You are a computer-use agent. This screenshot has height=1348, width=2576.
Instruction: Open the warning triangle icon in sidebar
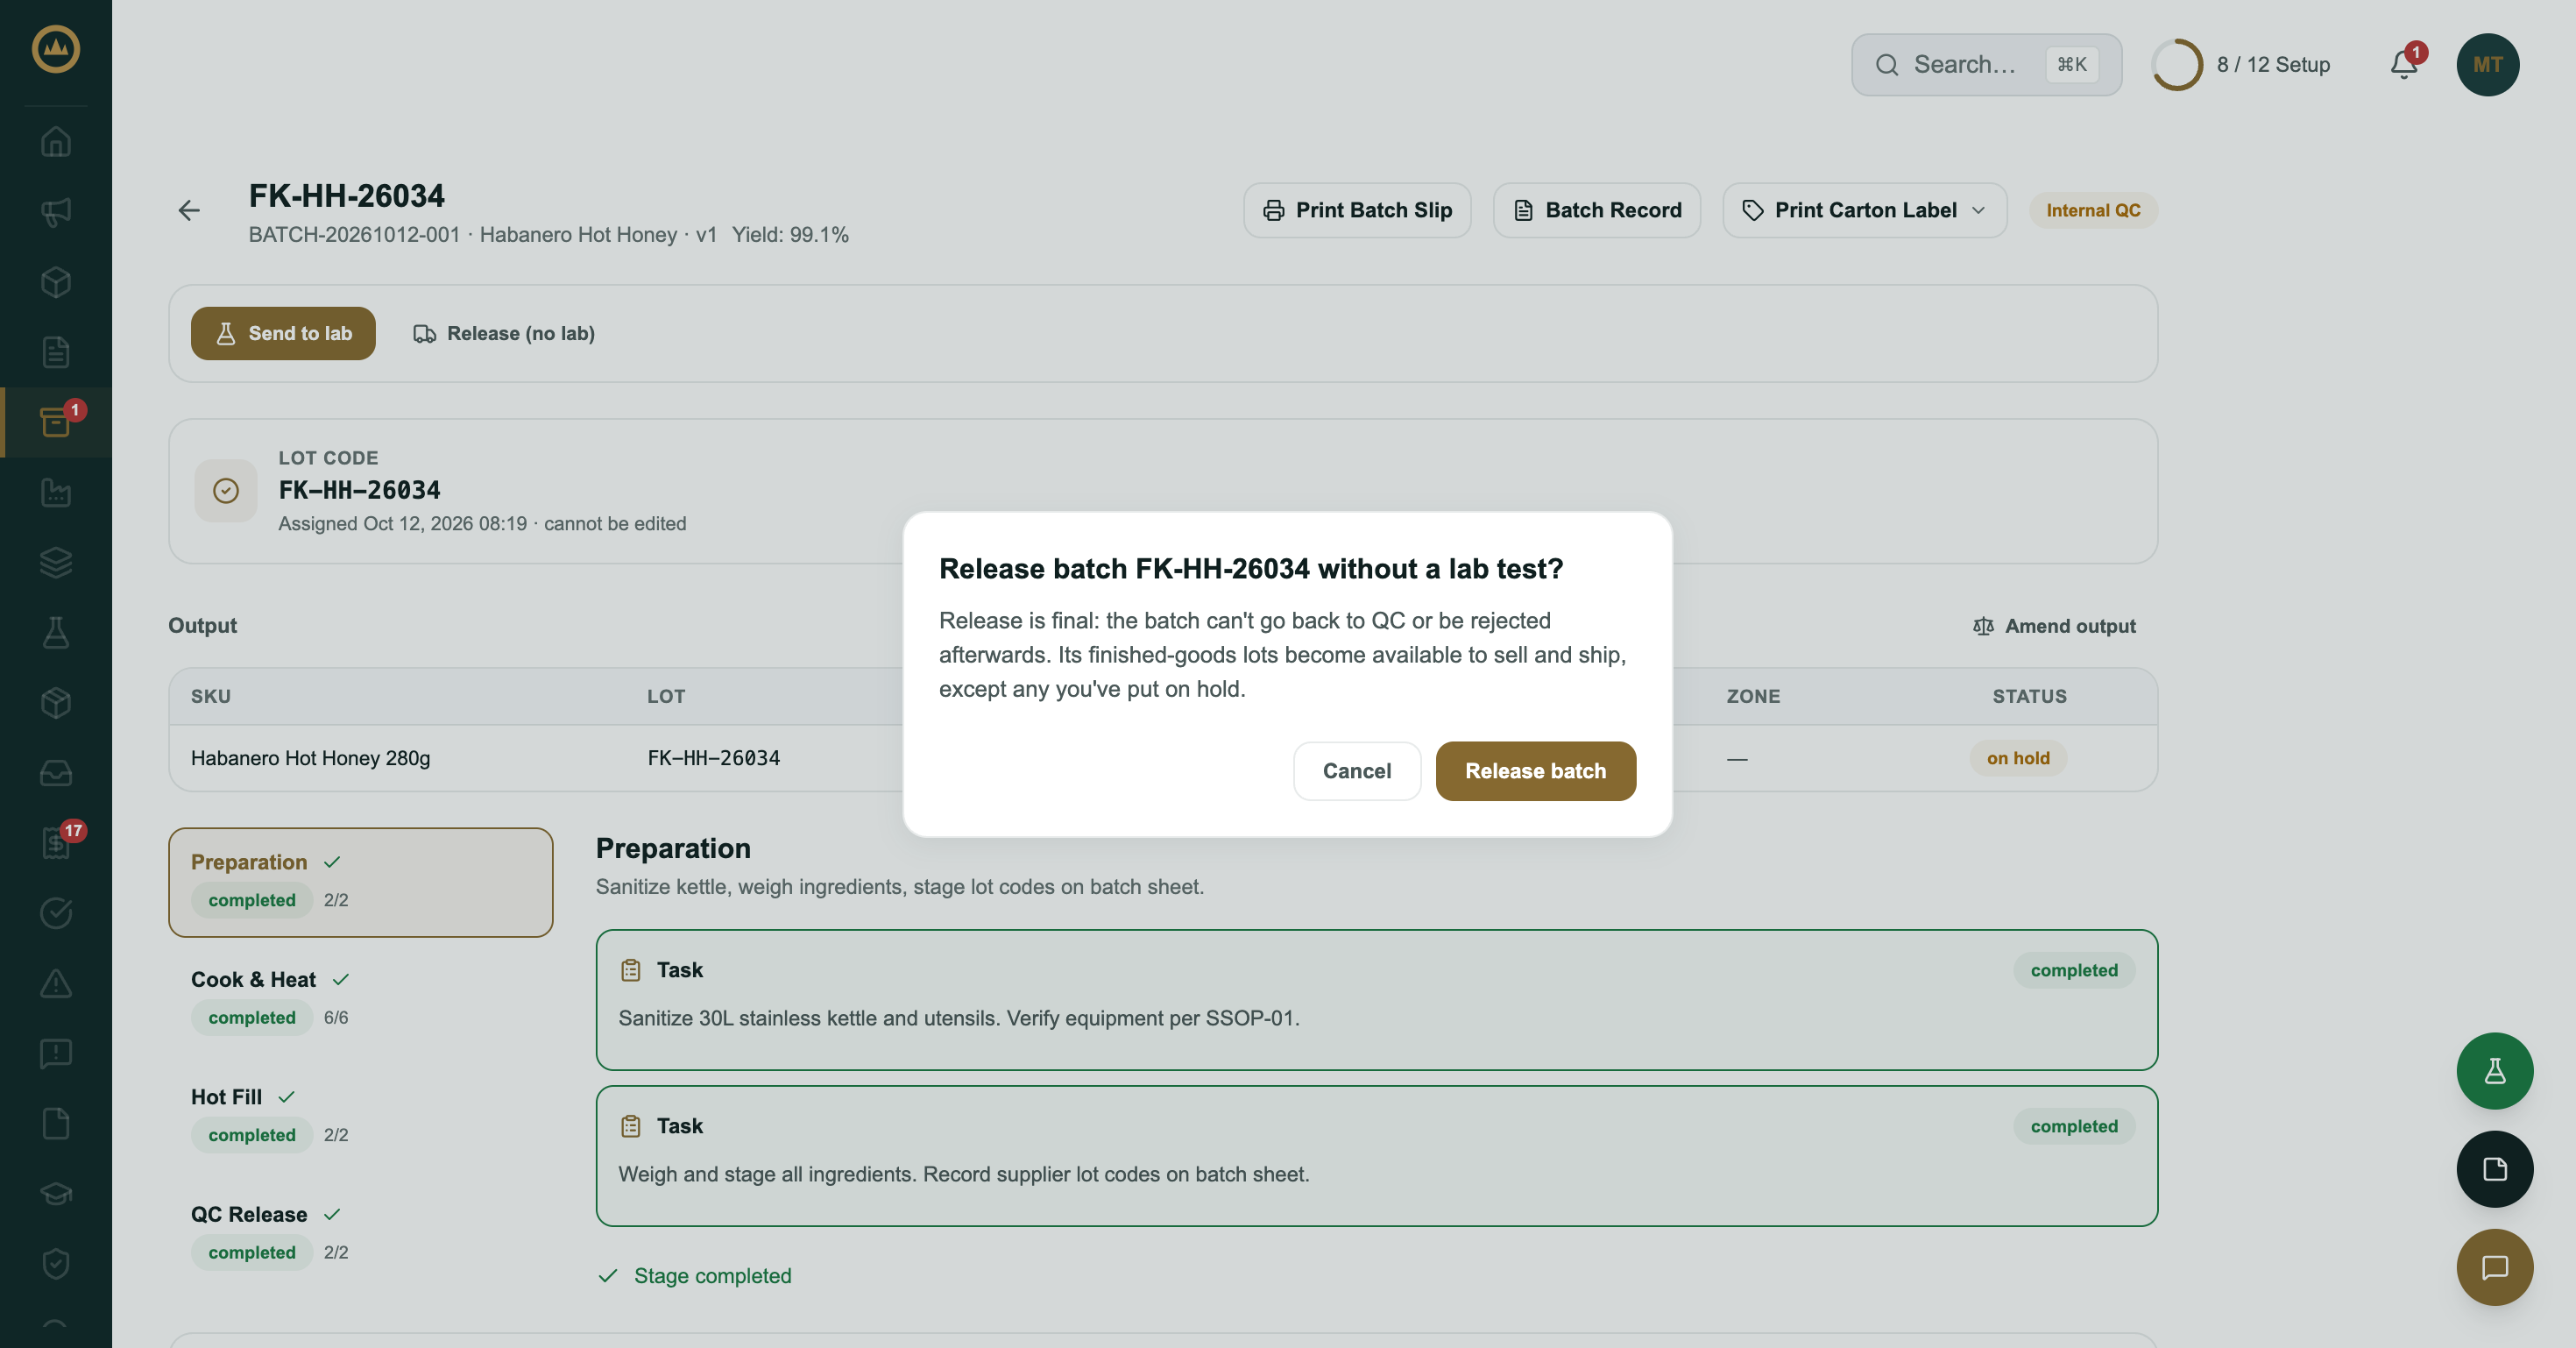point(56,983)
